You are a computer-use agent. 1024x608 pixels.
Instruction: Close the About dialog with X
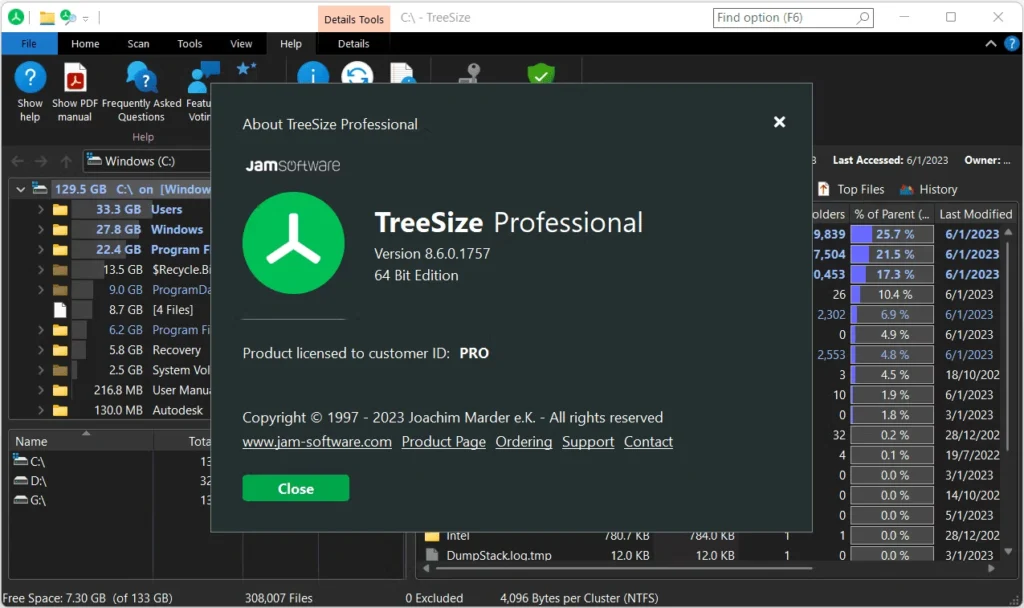[x=779, y=122]
